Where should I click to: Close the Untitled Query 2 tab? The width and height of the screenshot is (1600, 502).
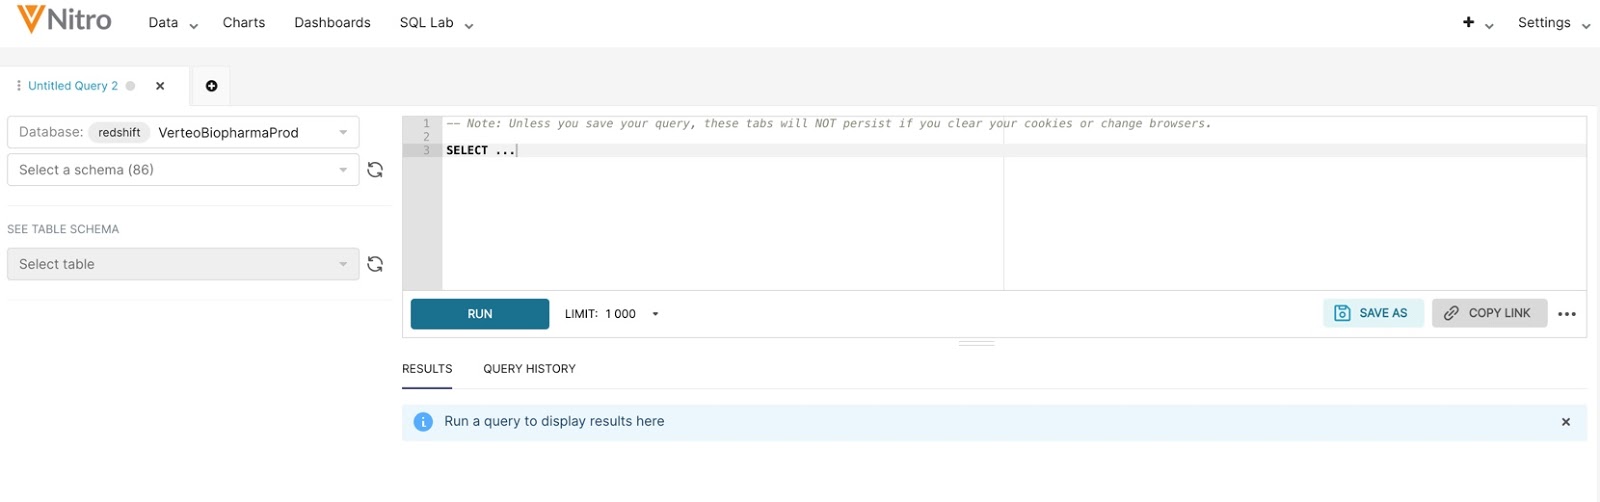click(x=160, y=86)
